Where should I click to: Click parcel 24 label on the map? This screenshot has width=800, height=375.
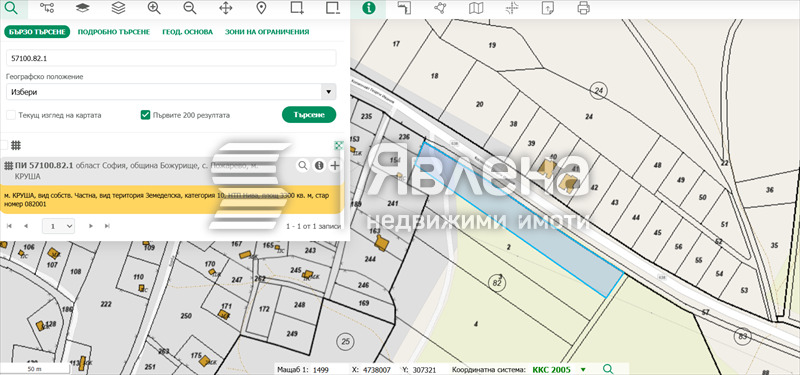coord(589,117)
